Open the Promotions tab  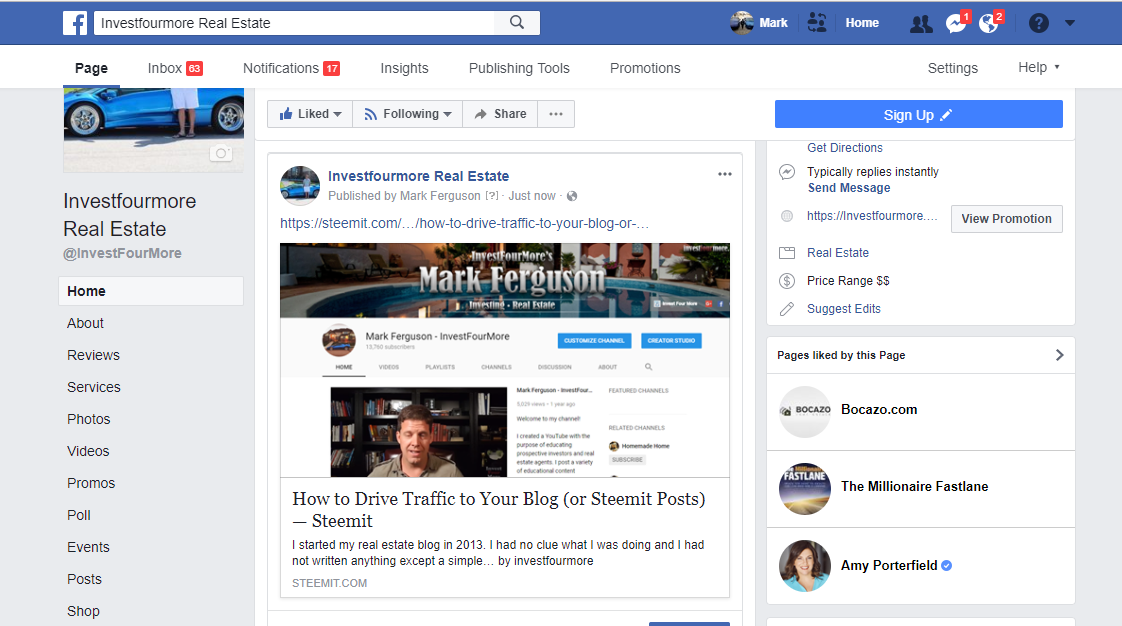(x=645, y=68)
